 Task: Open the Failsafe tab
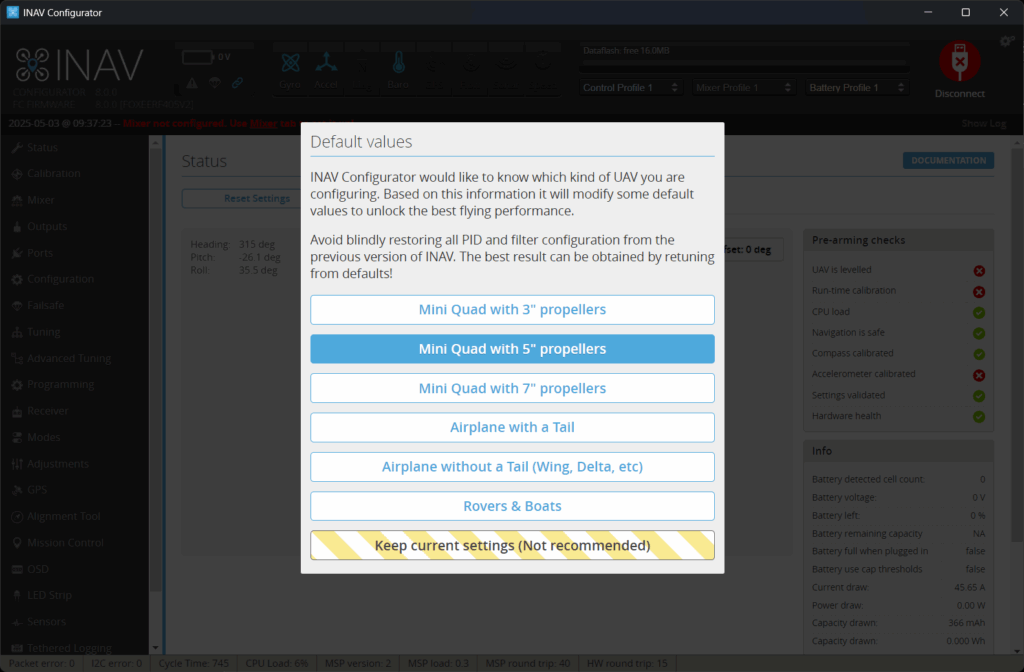coord(74,306)
